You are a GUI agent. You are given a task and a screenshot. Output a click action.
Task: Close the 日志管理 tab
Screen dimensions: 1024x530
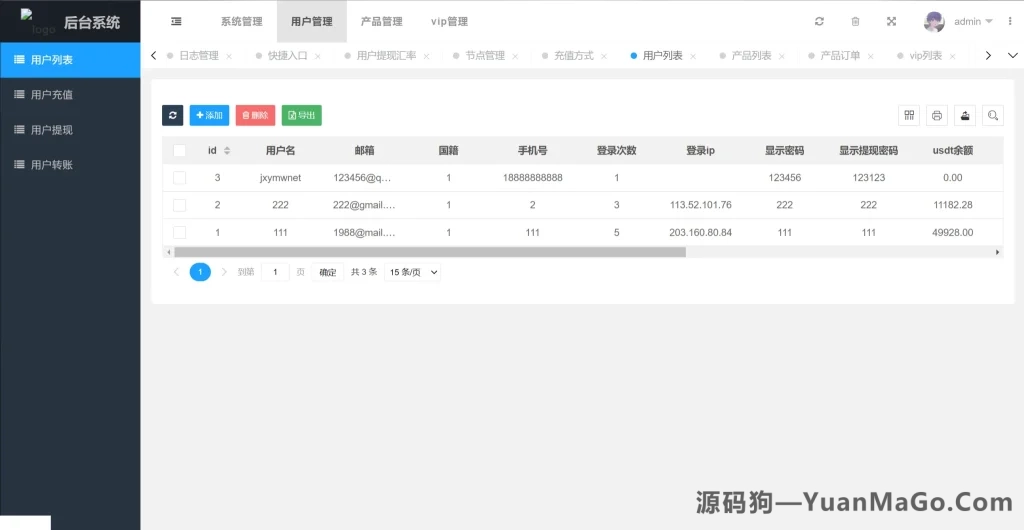pyautogui.click(x=229, y=57)
